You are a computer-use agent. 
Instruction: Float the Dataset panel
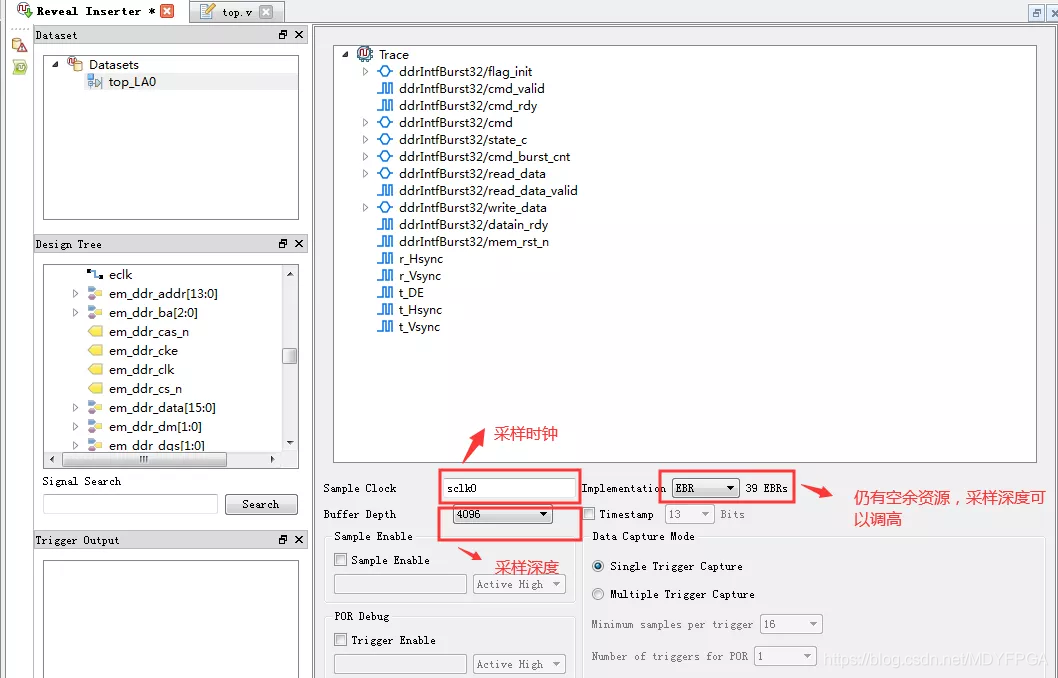[283, 34]
